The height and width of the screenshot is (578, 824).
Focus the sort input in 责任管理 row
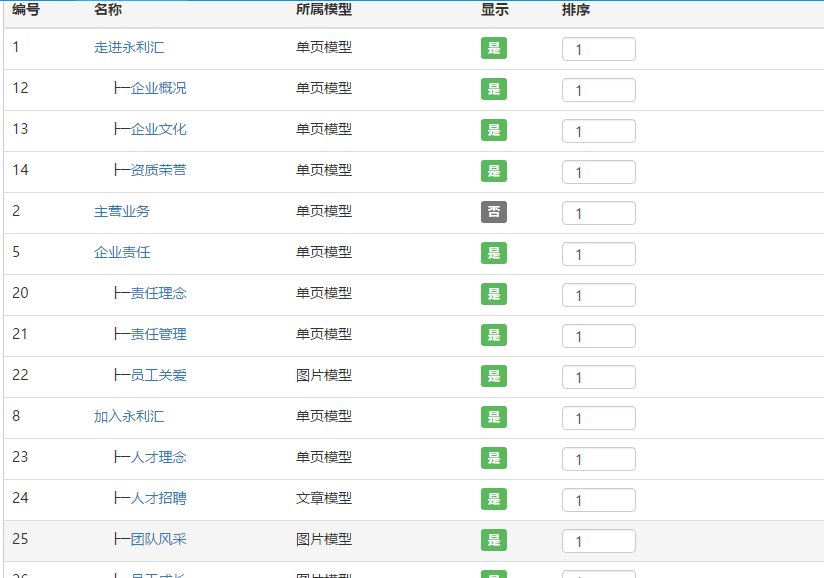click(598, 336)
